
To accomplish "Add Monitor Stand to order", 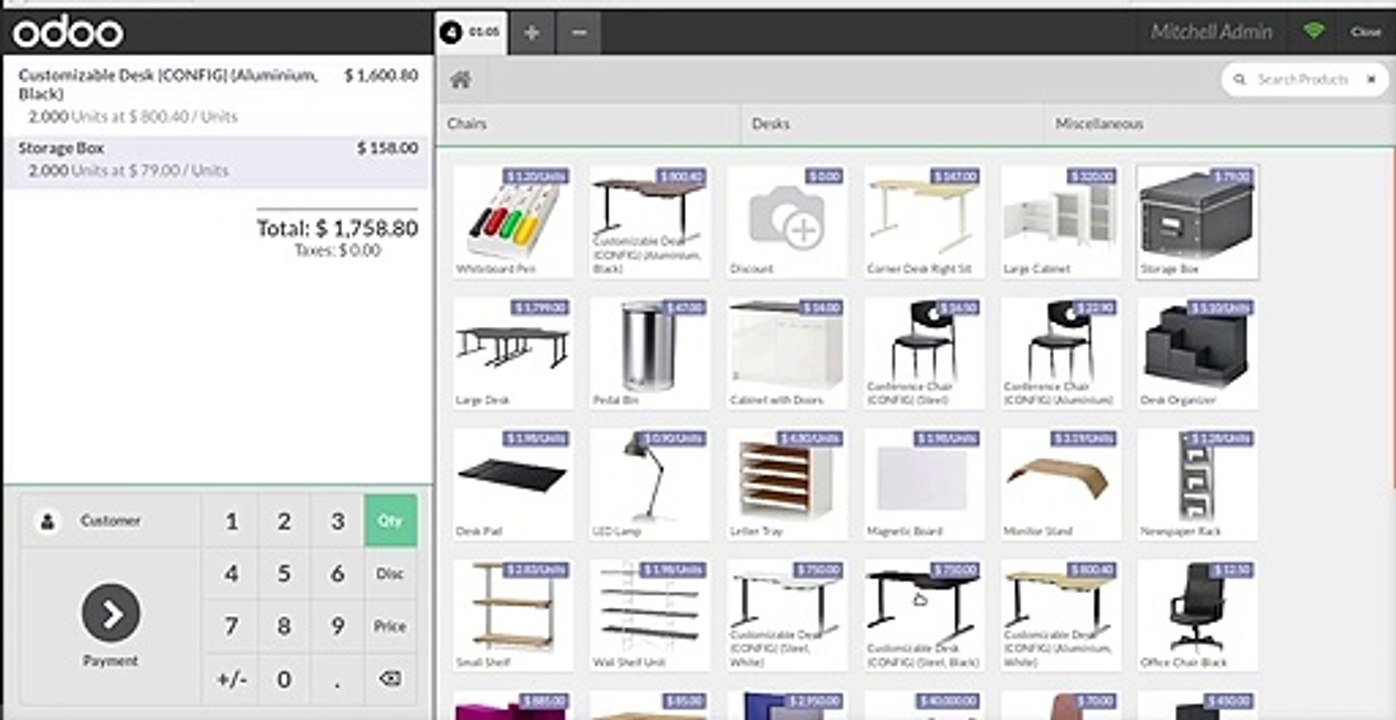I will [x=1061, y=484].
